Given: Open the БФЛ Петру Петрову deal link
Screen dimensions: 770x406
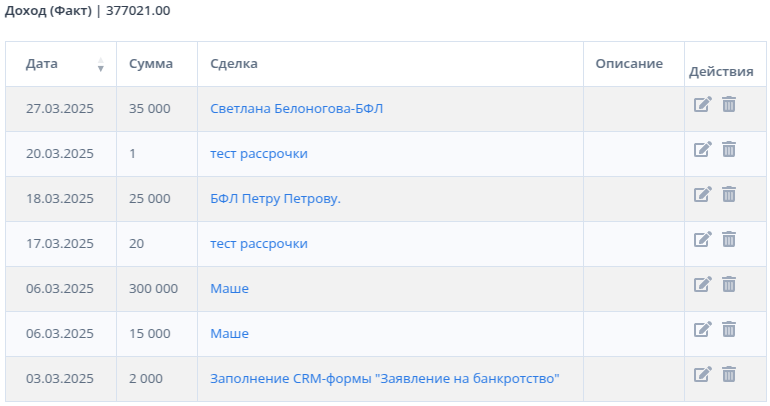Looking at the screenshot, I should 275,199.
